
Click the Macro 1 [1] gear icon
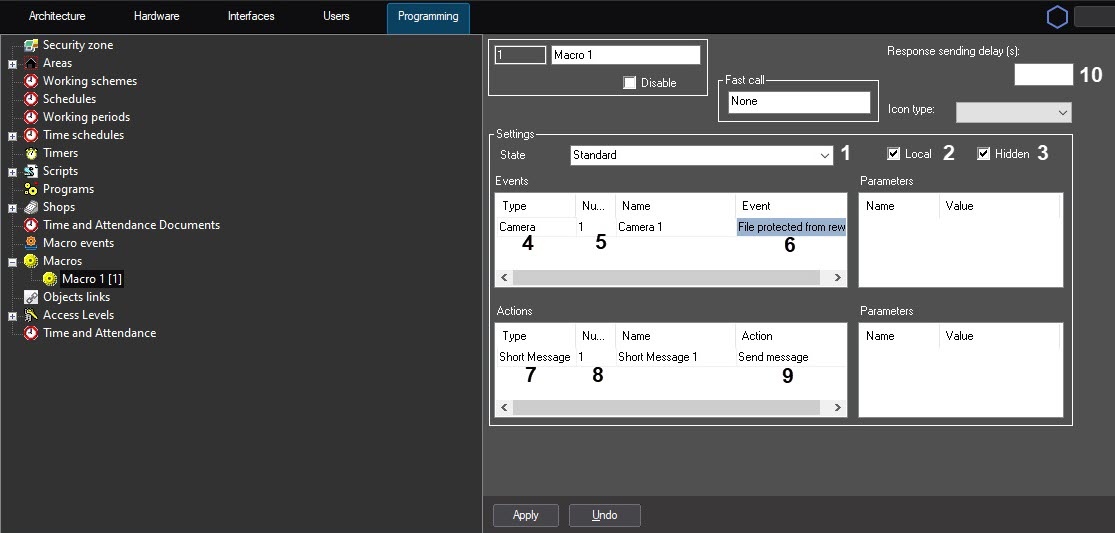tap(50, 279)
